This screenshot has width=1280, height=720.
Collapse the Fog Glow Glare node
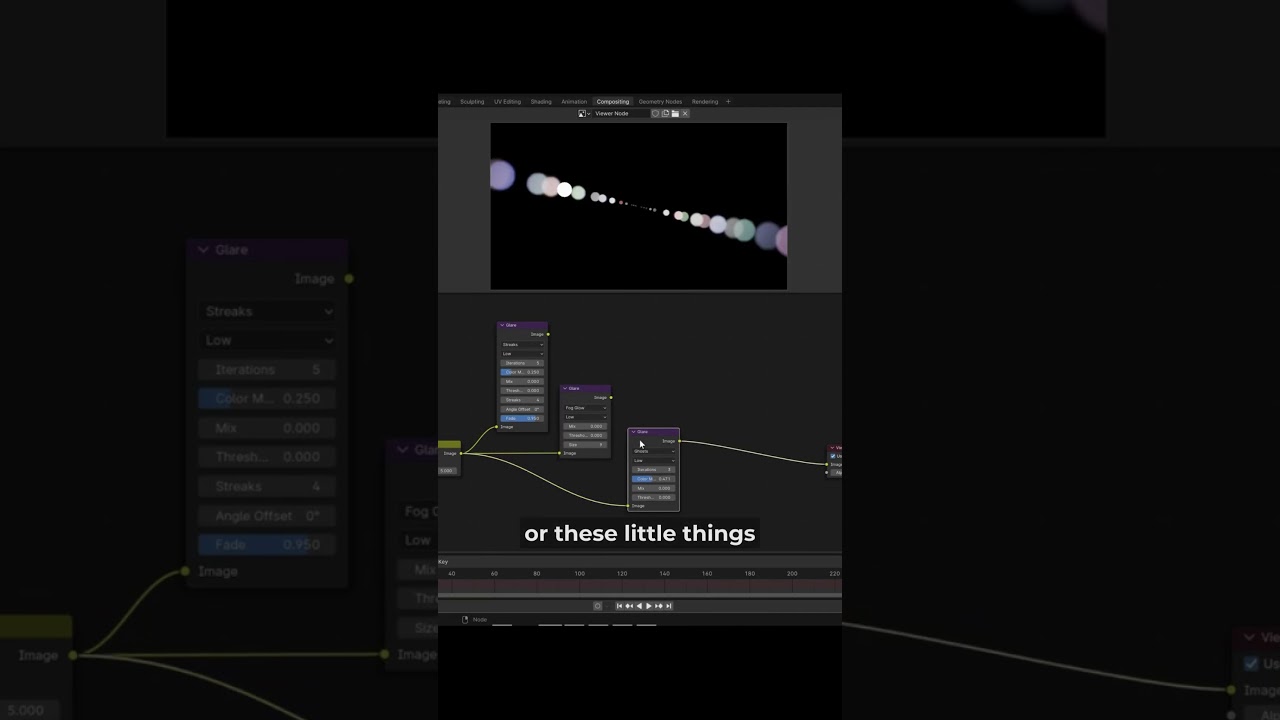point(565,388)
